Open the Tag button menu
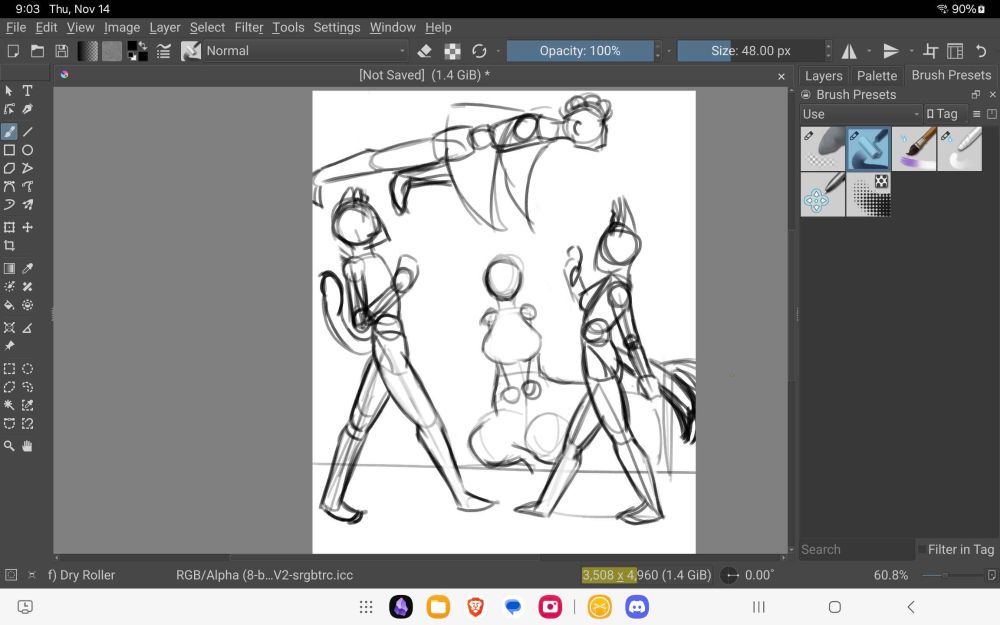1000x625 pixels. pos(942,114)
